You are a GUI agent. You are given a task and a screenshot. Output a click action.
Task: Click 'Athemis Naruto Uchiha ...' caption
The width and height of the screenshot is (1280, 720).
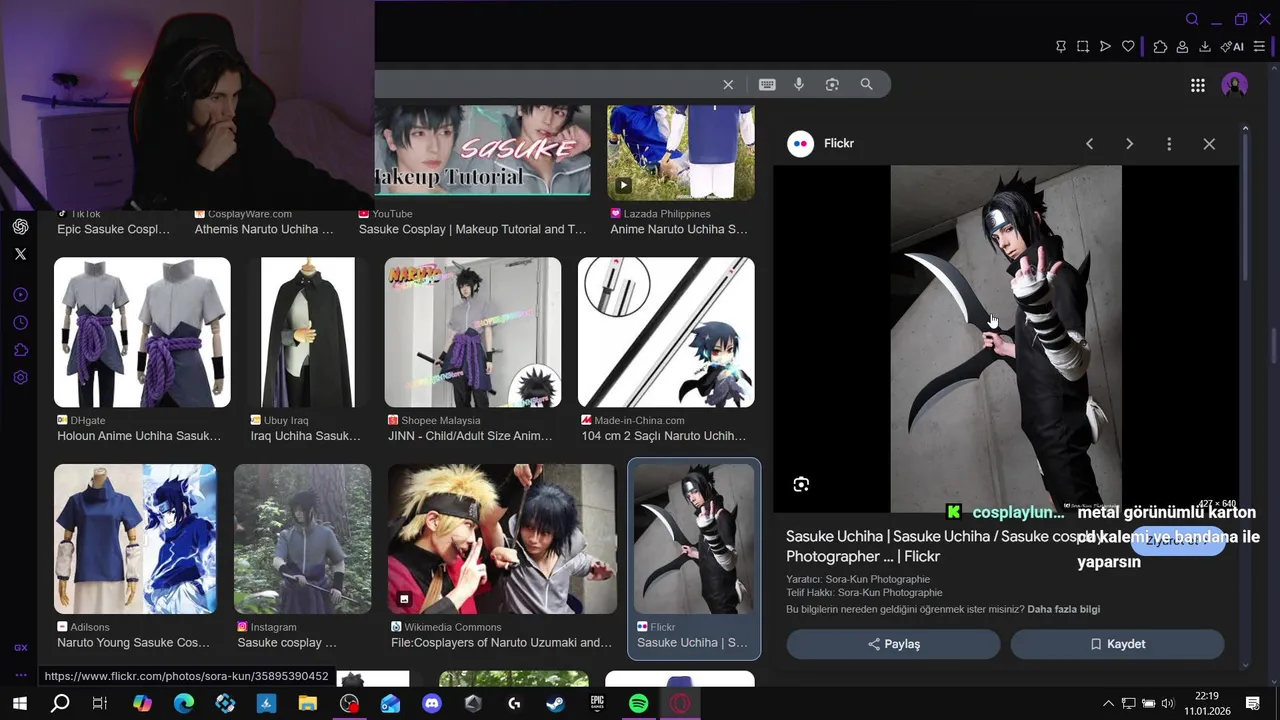pyautogui.click(x=264, y=229)
